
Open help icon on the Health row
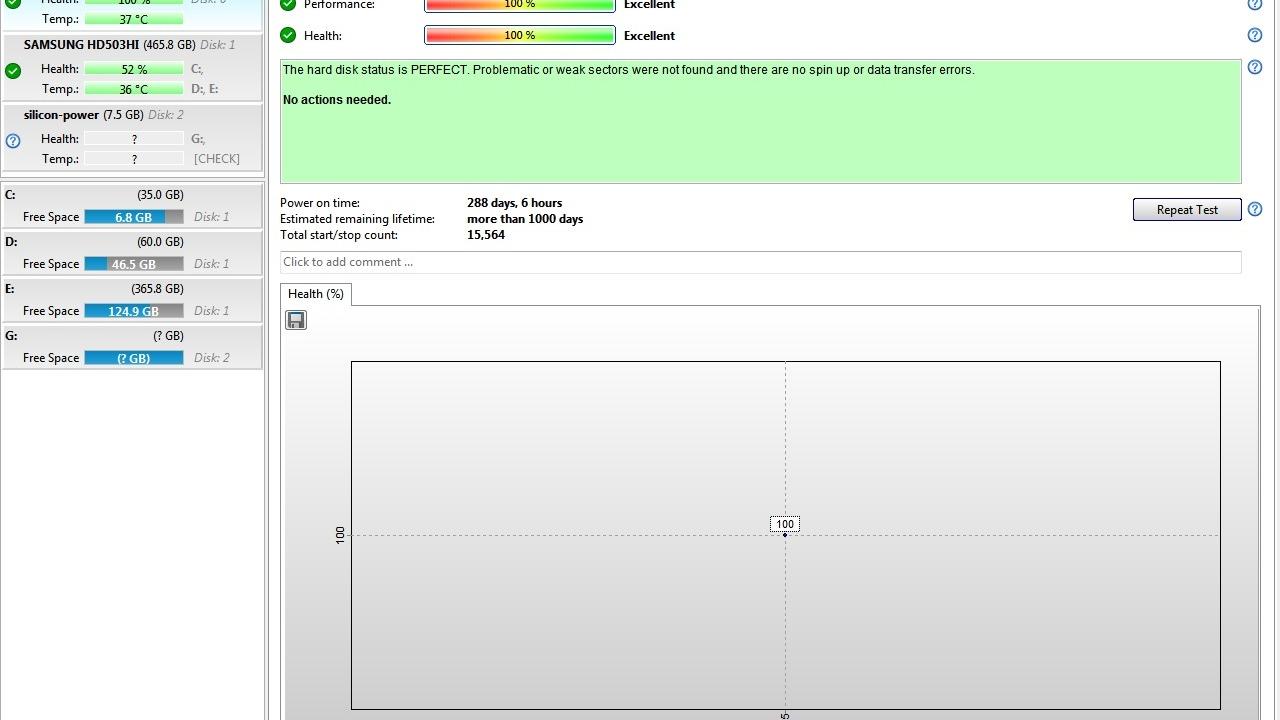(1255, 35)
